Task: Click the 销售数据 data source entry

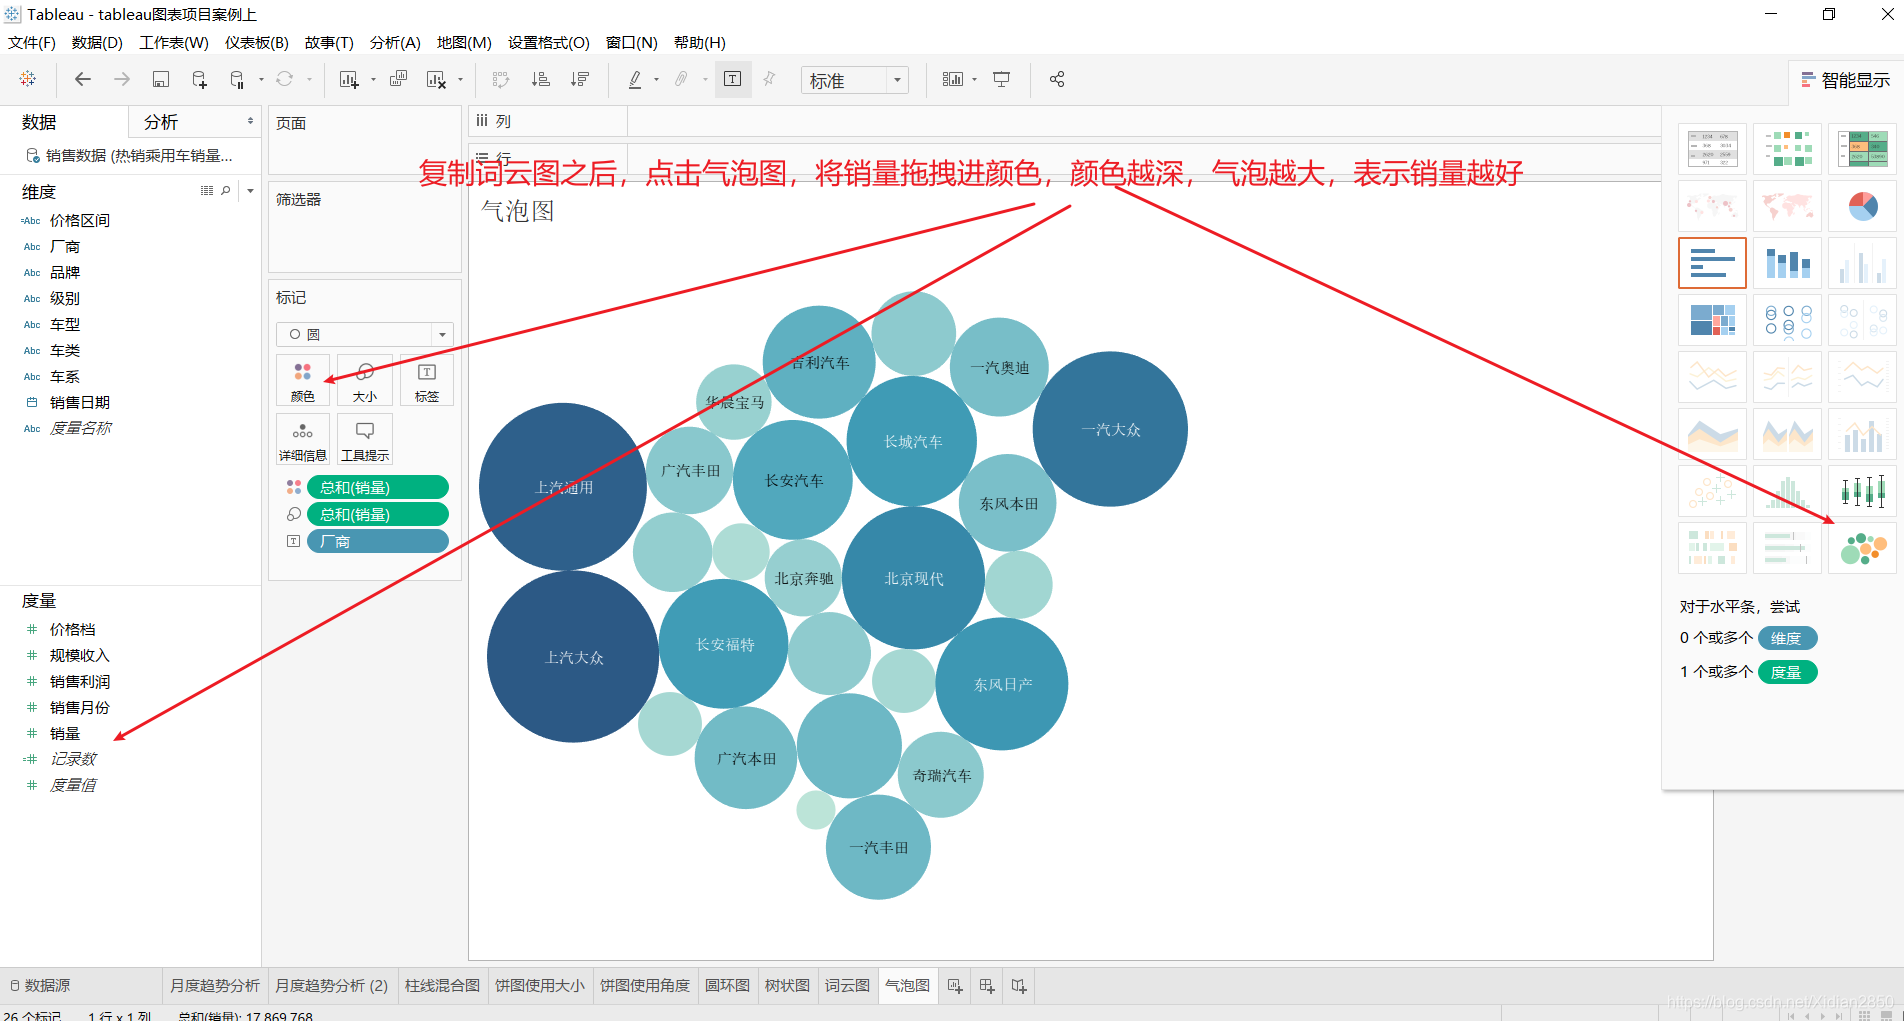Action: 130,156
